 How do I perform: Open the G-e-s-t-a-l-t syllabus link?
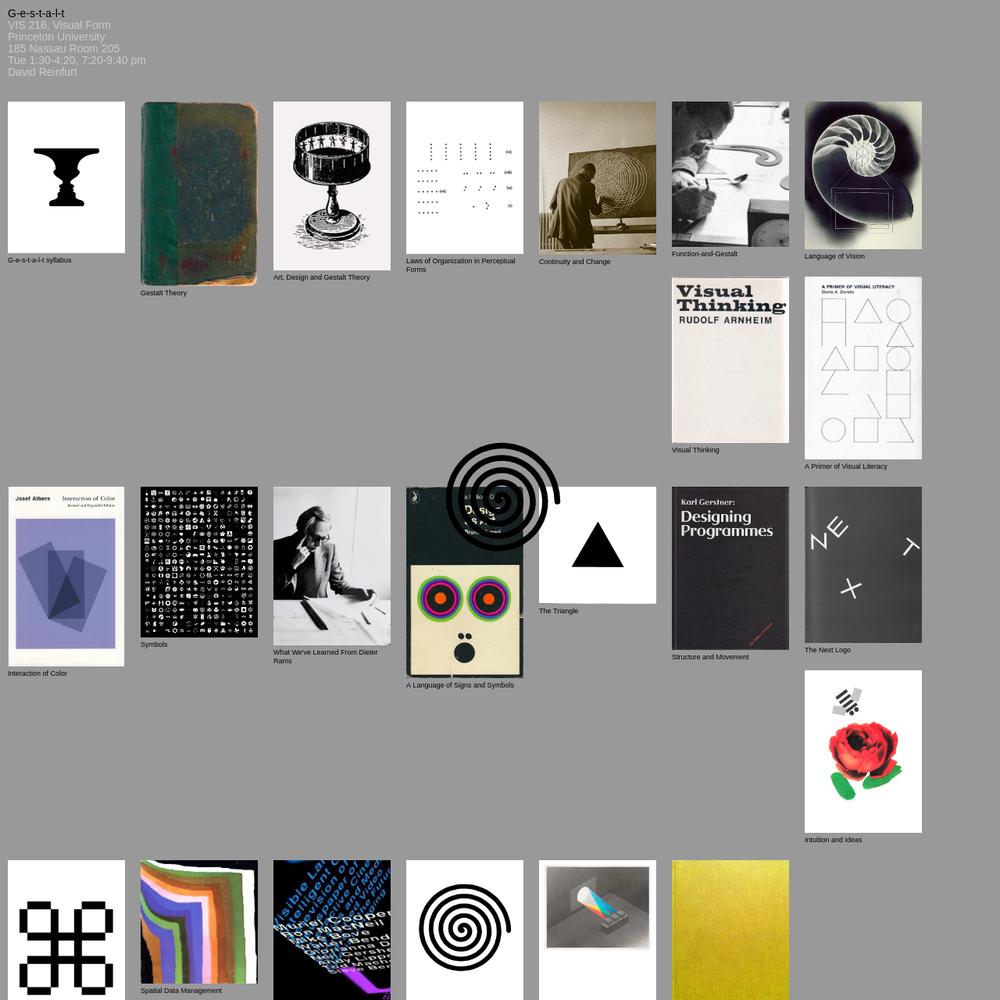pyautogui.click(x=40, y=260)
